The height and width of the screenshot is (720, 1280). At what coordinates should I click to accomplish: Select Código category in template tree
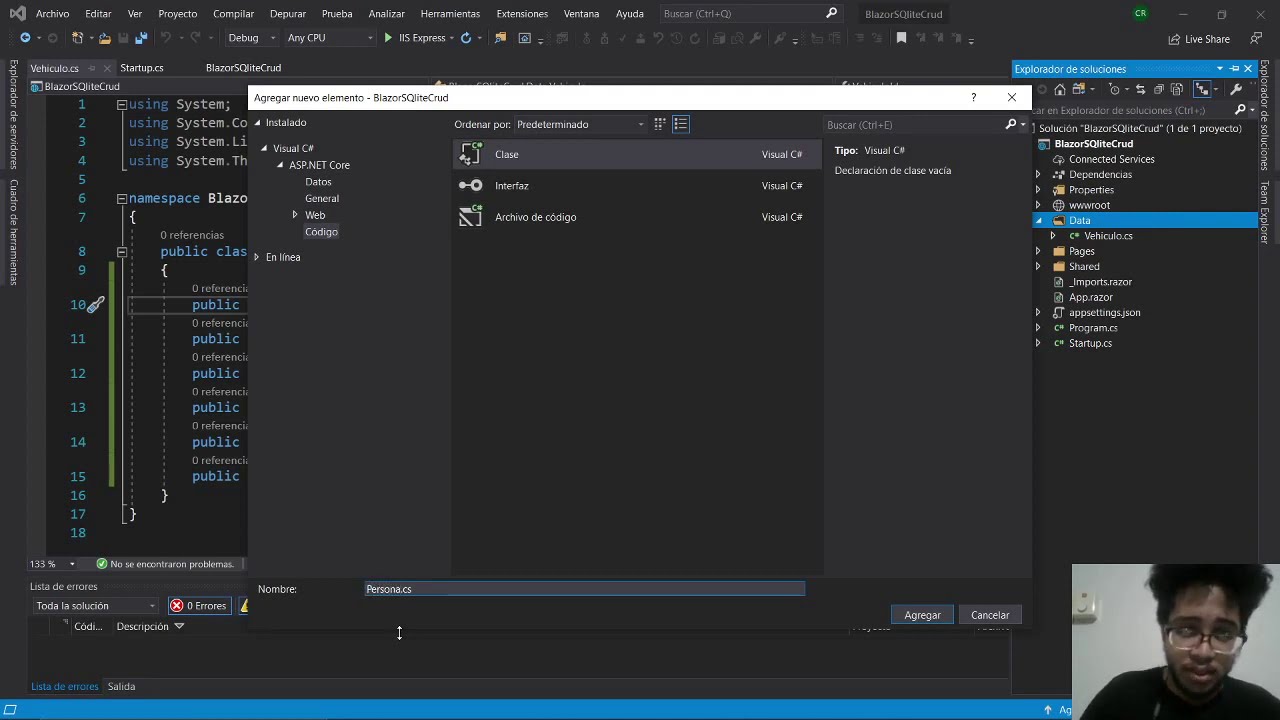(x=321, y=232)
